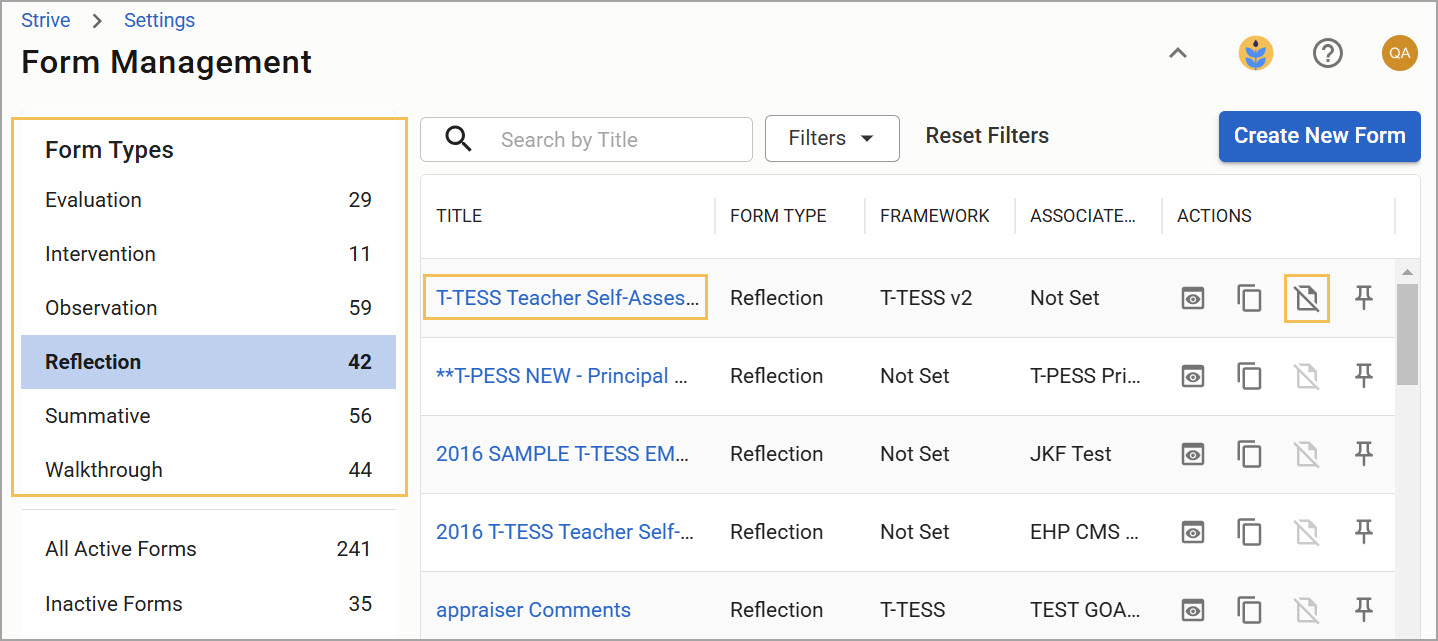Click the Search by Title field
Image resolution: width=1438 pixels, height=641 pixels.
(586, 139)
